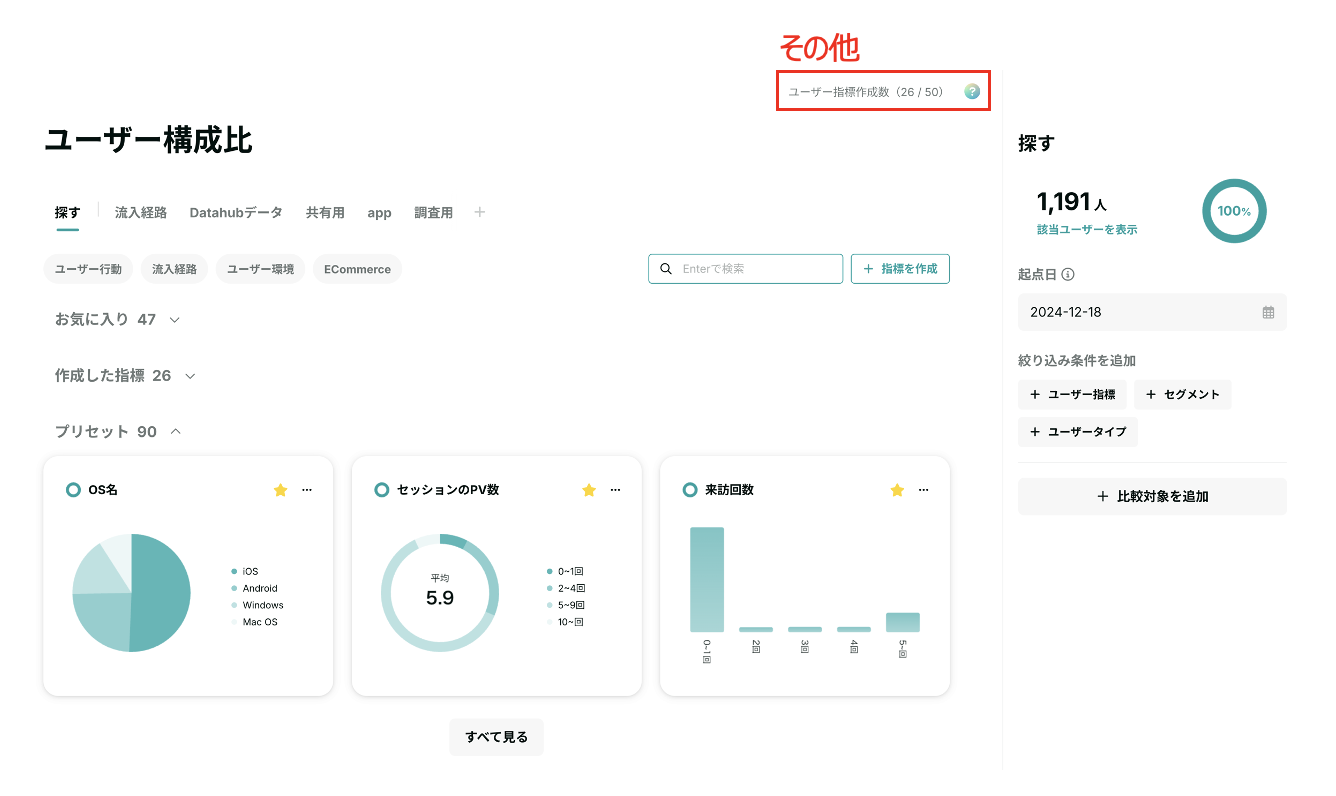Click the 10~回 legend entry
Viewport: 1336px width, 796px height.
click(x=565, y=622)
